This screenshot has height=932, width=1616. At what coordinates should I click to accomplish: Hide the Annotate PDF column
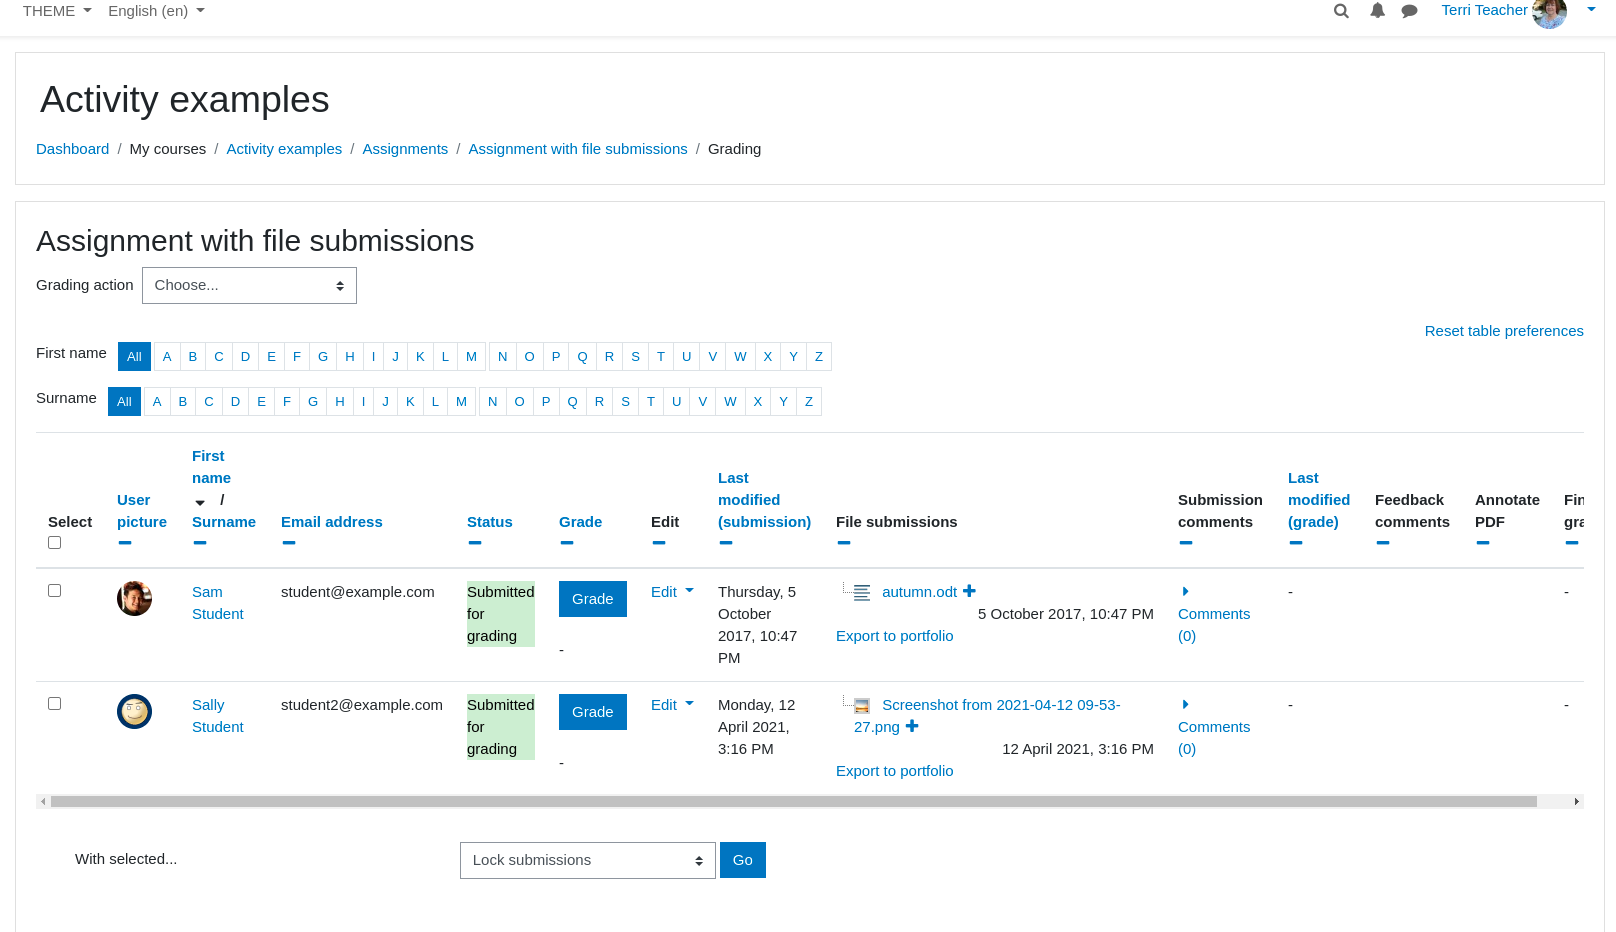(x=1483, y=543)
